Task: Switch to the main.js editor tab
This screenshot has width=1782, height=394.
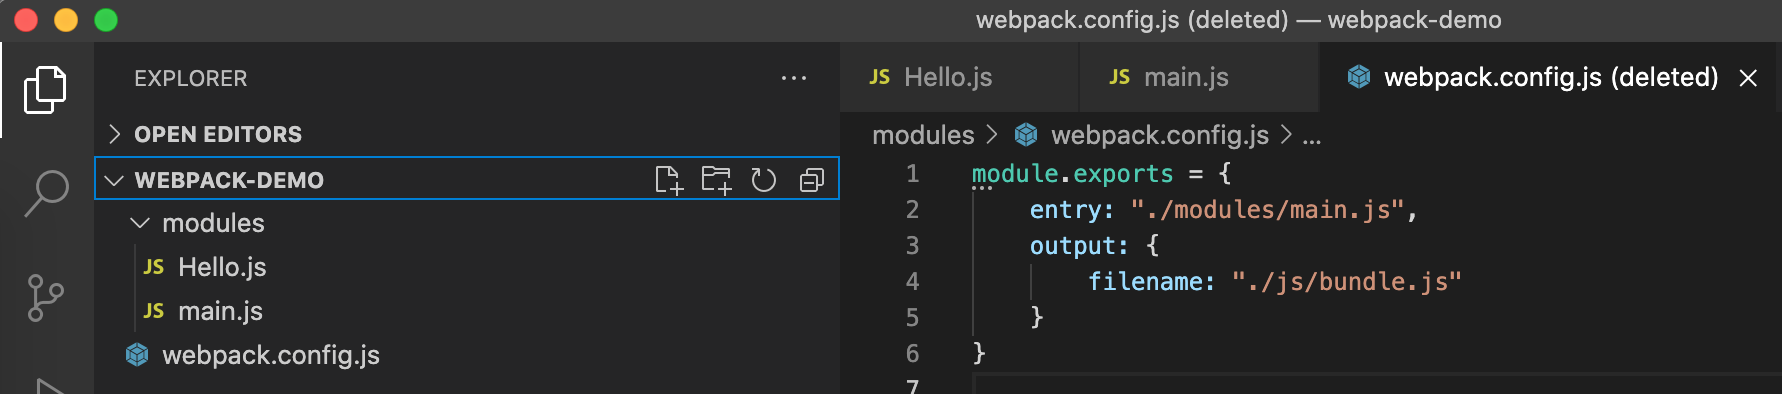Action: pos(1199,77)
